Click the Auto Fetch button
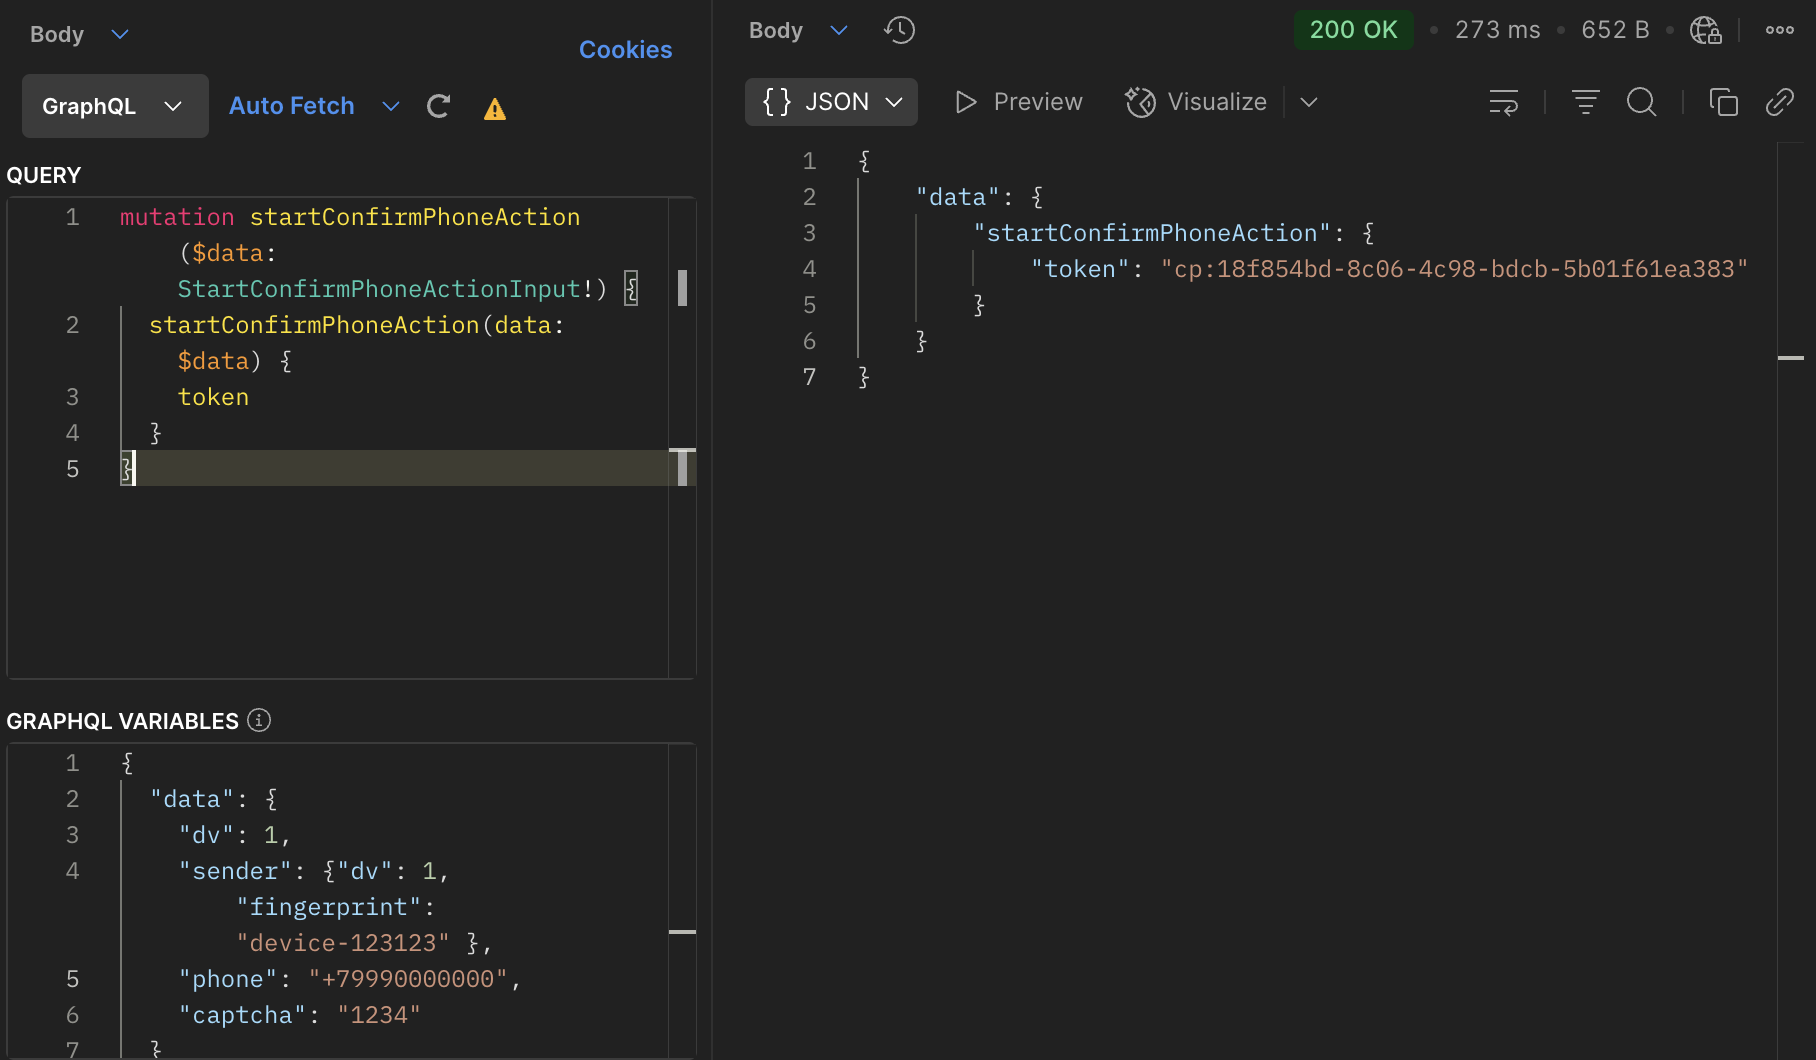 291,106
